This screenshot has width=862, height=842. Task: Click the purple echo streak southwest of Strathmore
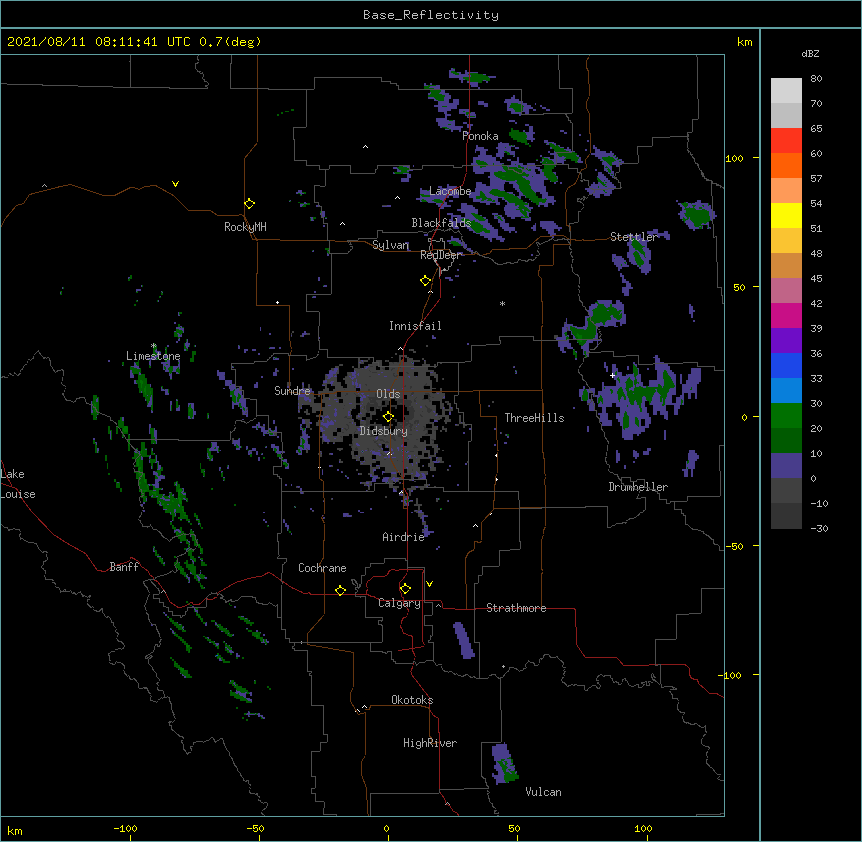click(x=463, y=640)
